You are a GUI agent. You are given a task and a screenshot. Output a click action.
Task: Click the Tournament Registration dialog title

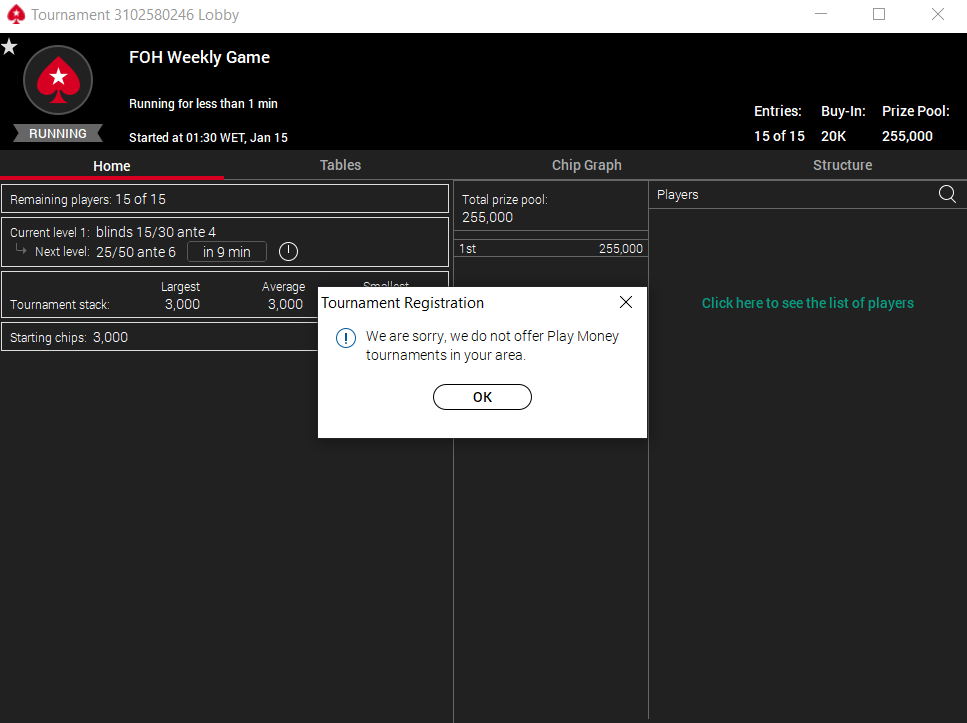click(x=403, y=303)
